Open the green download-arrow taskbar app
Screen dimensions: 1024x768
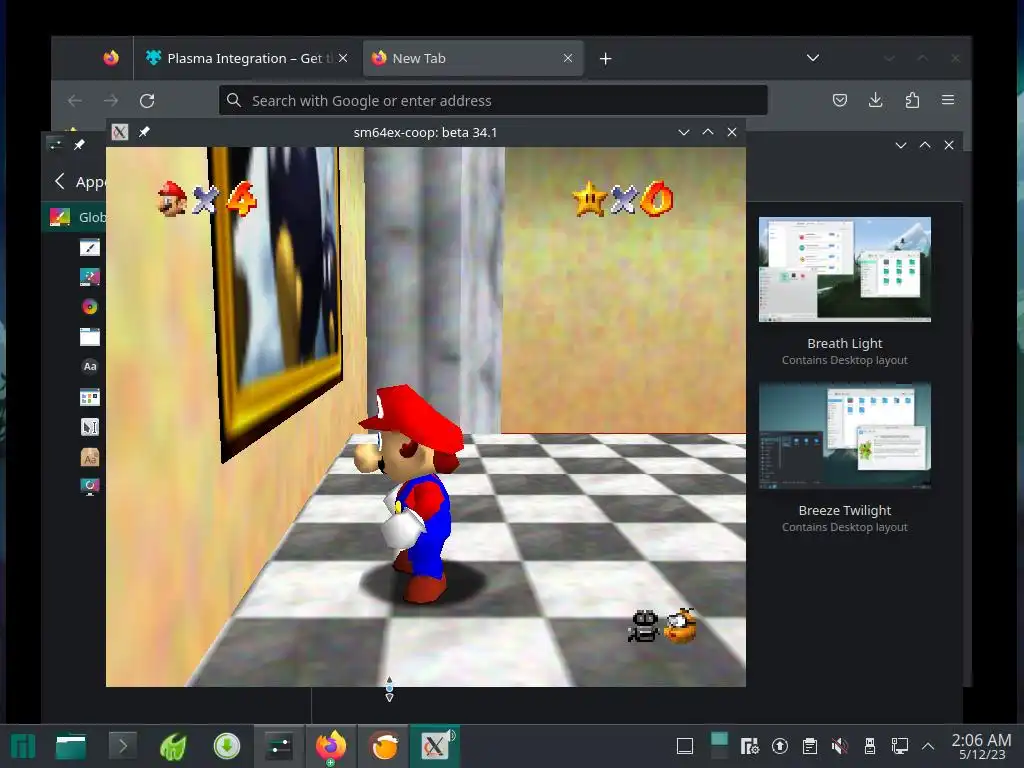tap(227, 746)
